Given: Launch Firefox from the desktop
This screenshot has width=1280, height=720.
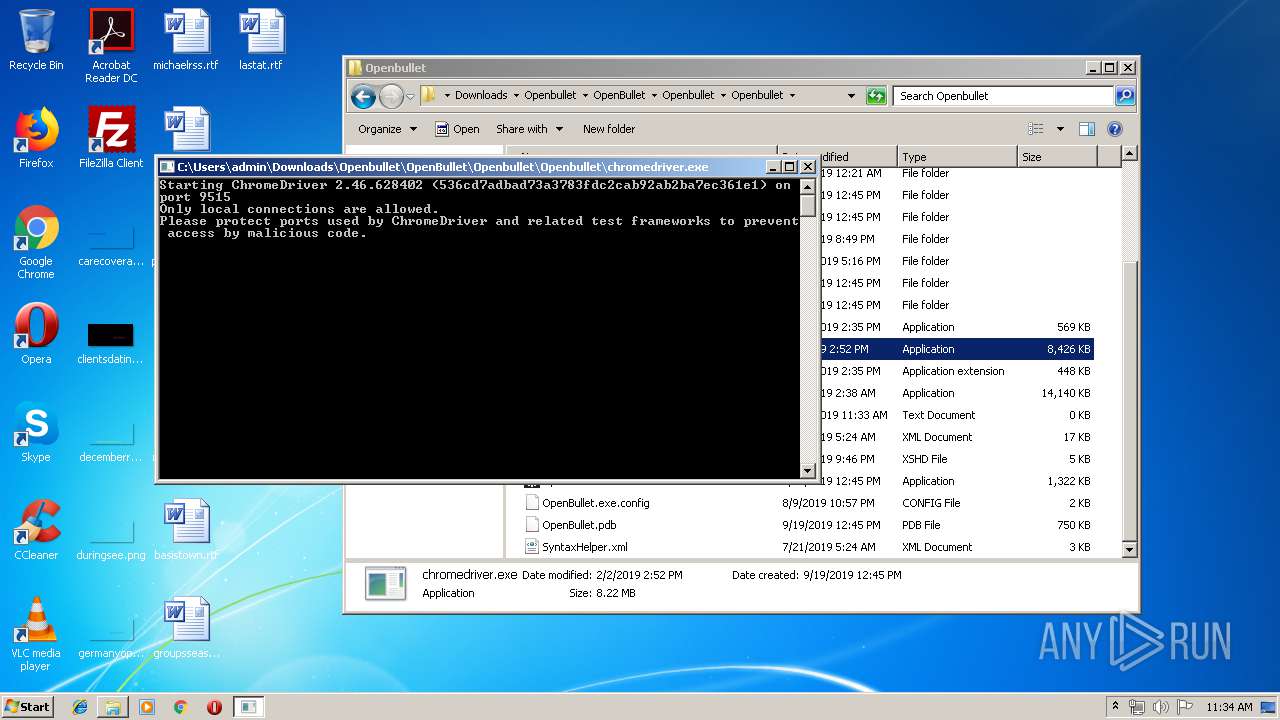Looking at the screenshot, I should tap(36, 138).
